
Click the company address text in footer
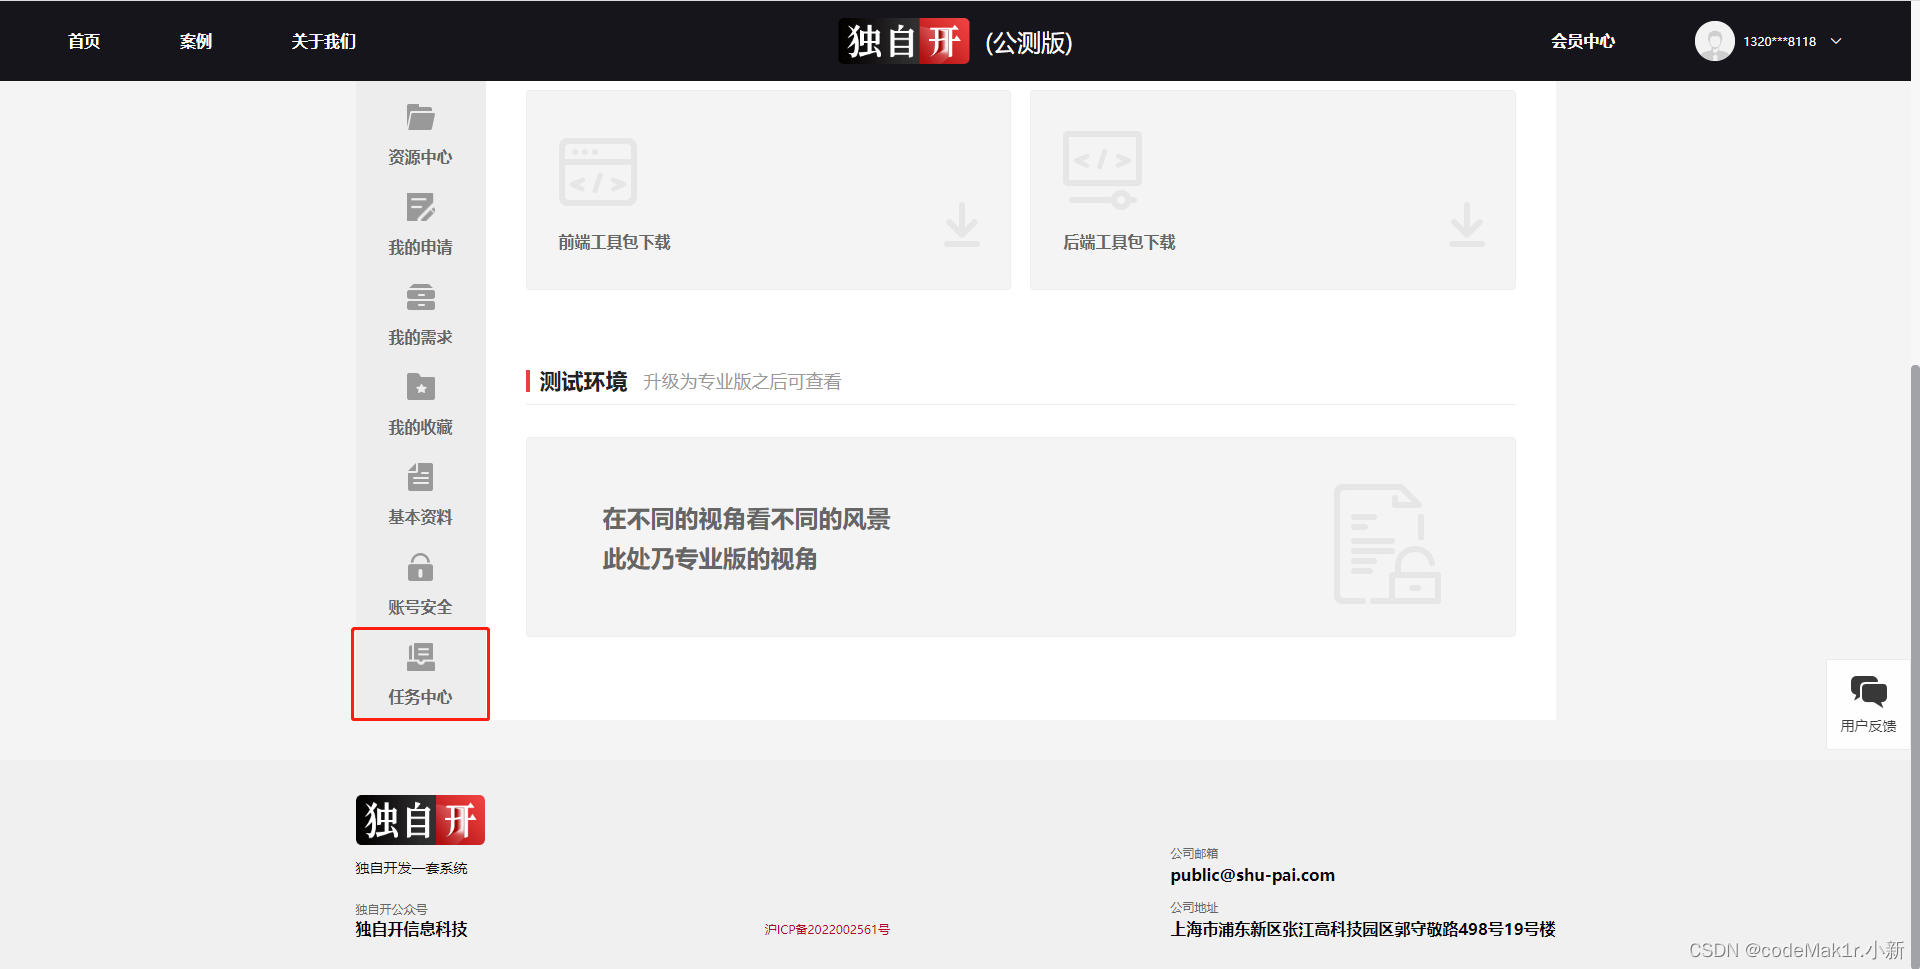1363,929
